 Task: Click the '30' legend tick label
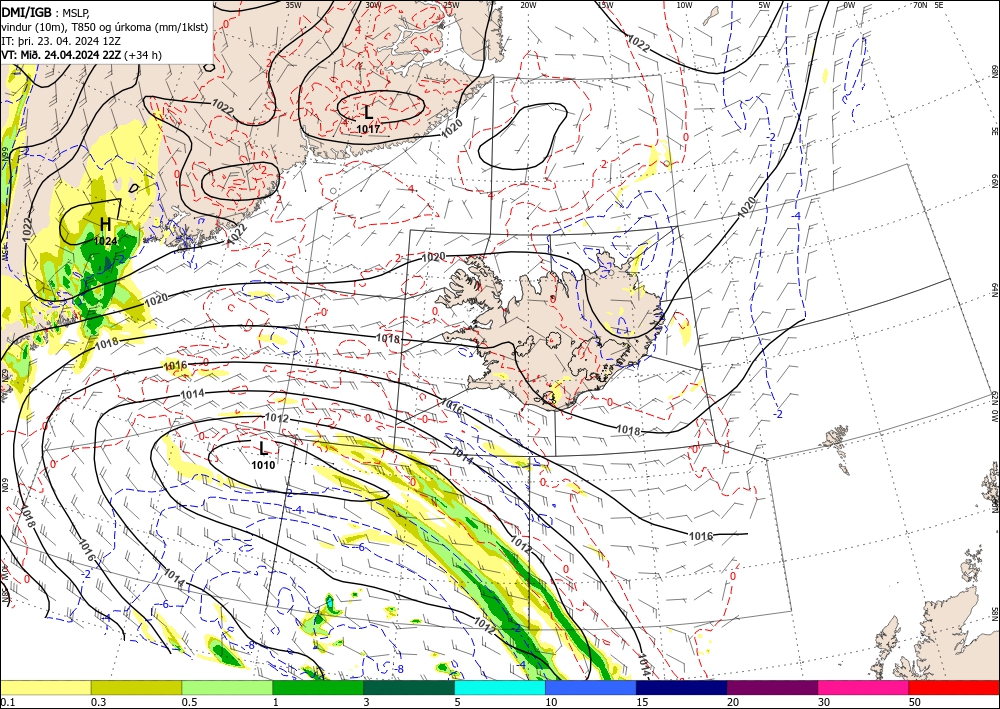click(824, 702)
